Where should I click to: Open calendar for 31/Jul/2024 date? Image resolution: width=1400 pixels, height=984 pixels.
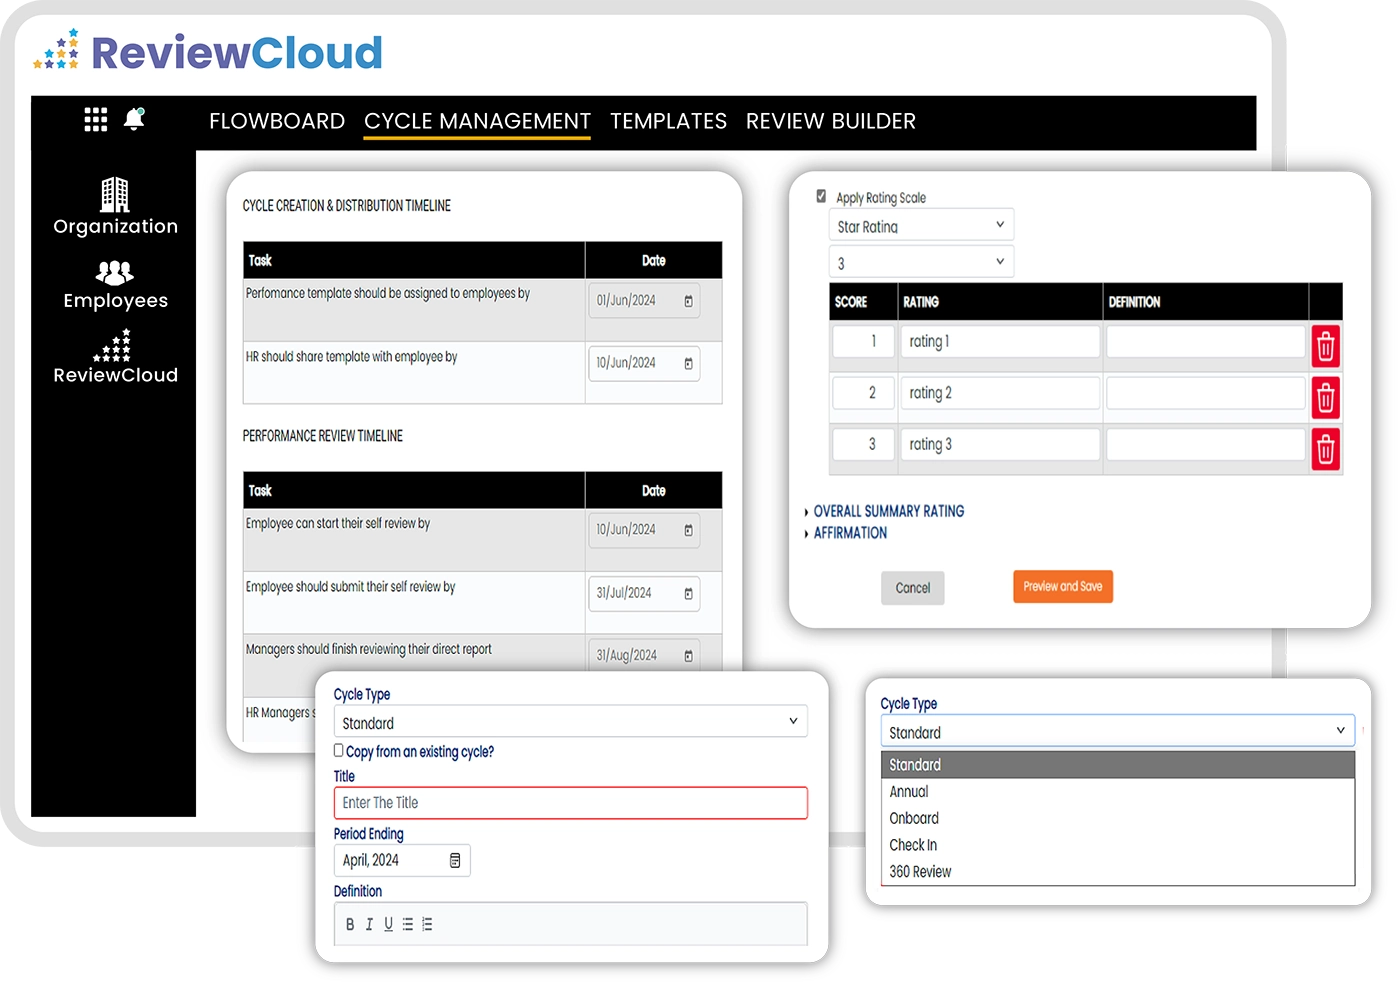pos(688,594)
